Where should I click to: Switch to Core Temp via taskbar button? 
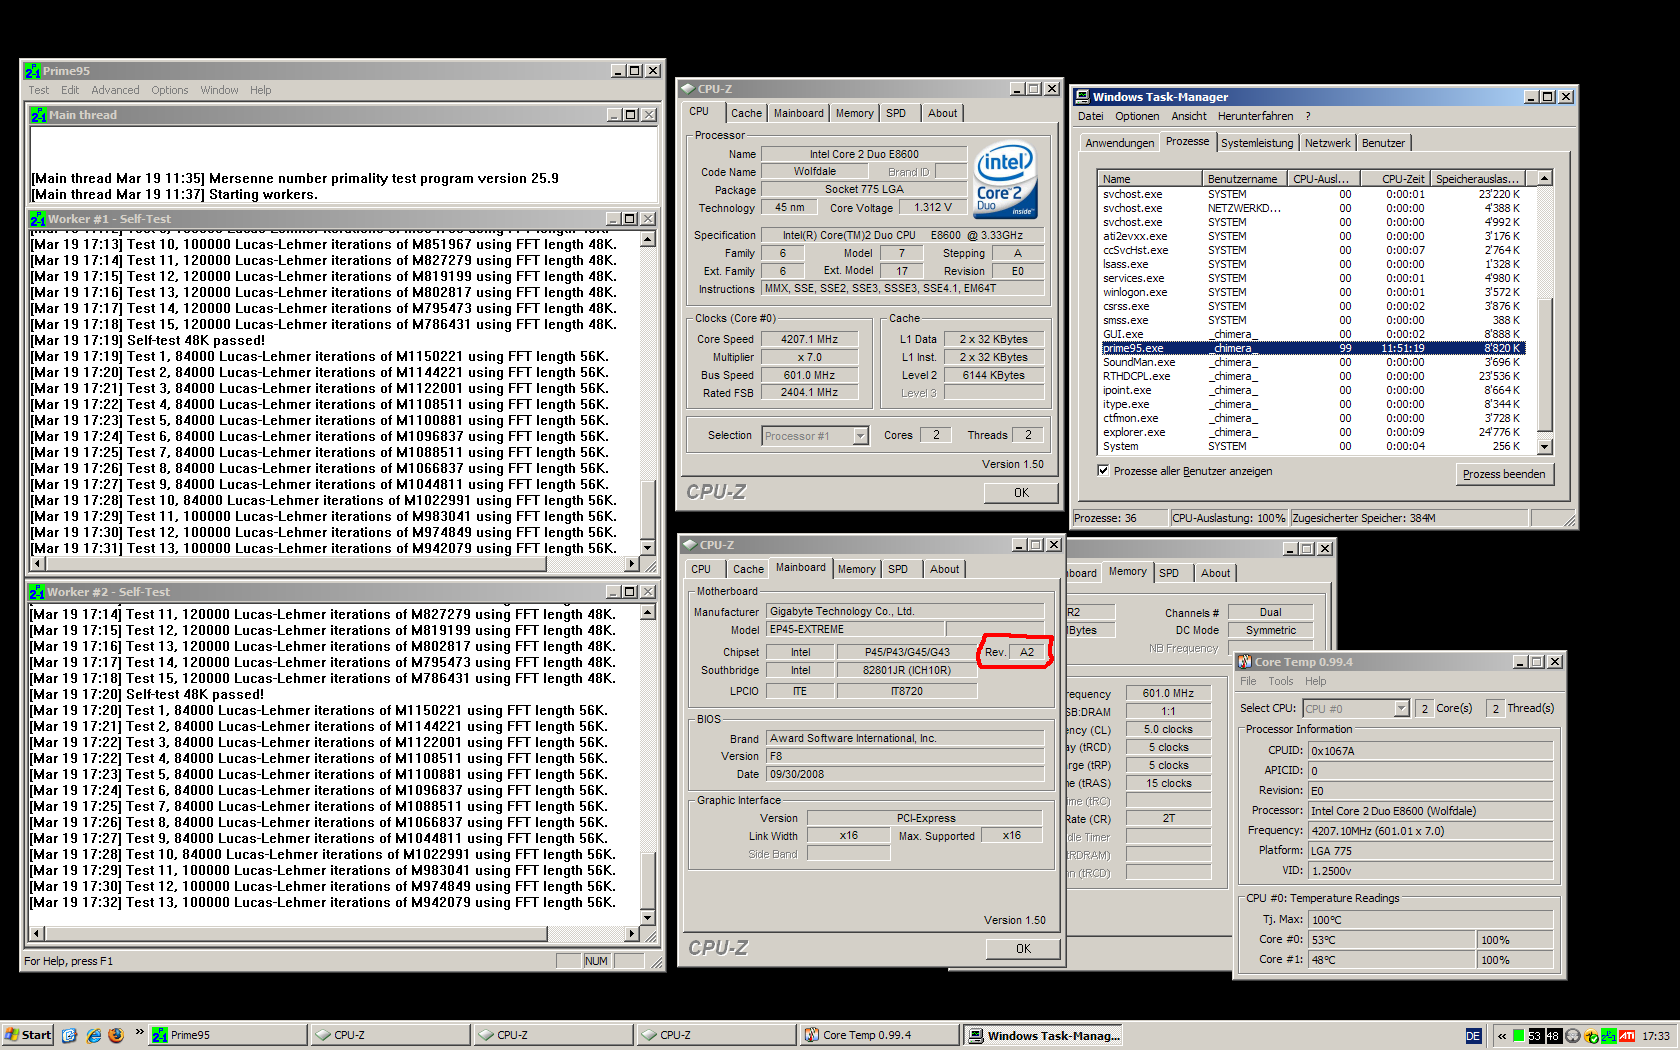click(879, 1035)
